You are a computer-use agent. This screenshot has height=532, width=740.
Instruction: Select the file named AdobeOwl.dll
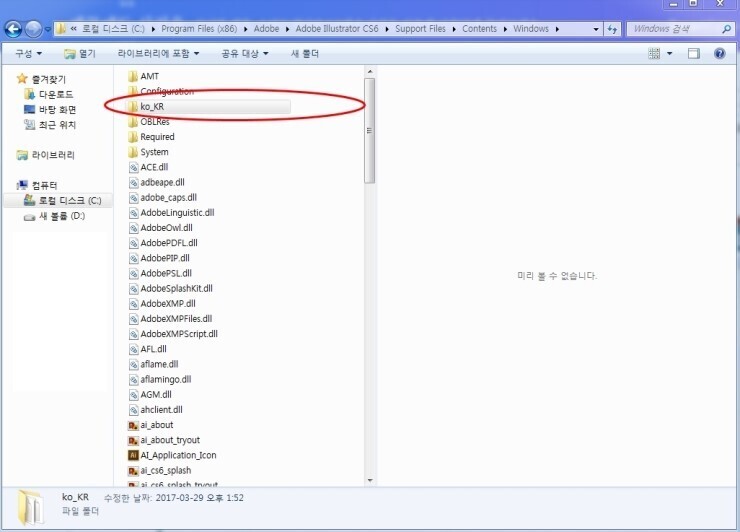(167, 228)
